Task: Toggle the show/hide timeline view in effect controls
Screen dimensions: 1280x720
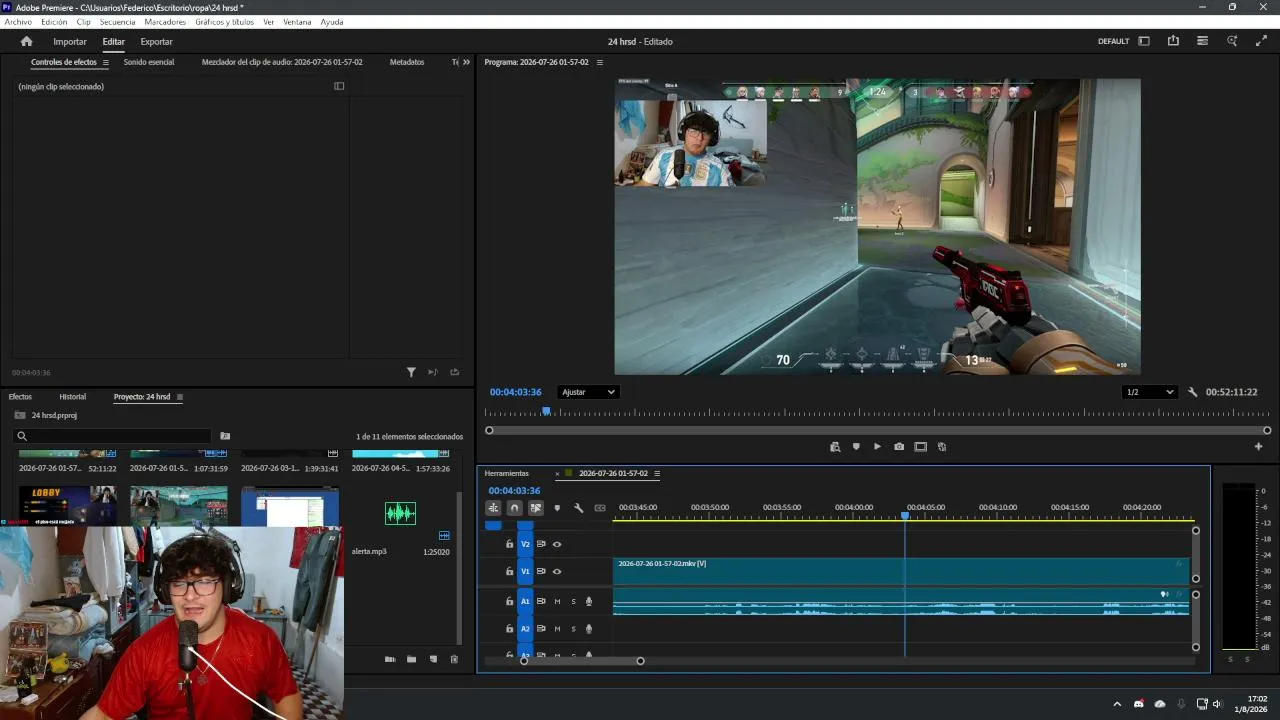Action: [339, 86]
